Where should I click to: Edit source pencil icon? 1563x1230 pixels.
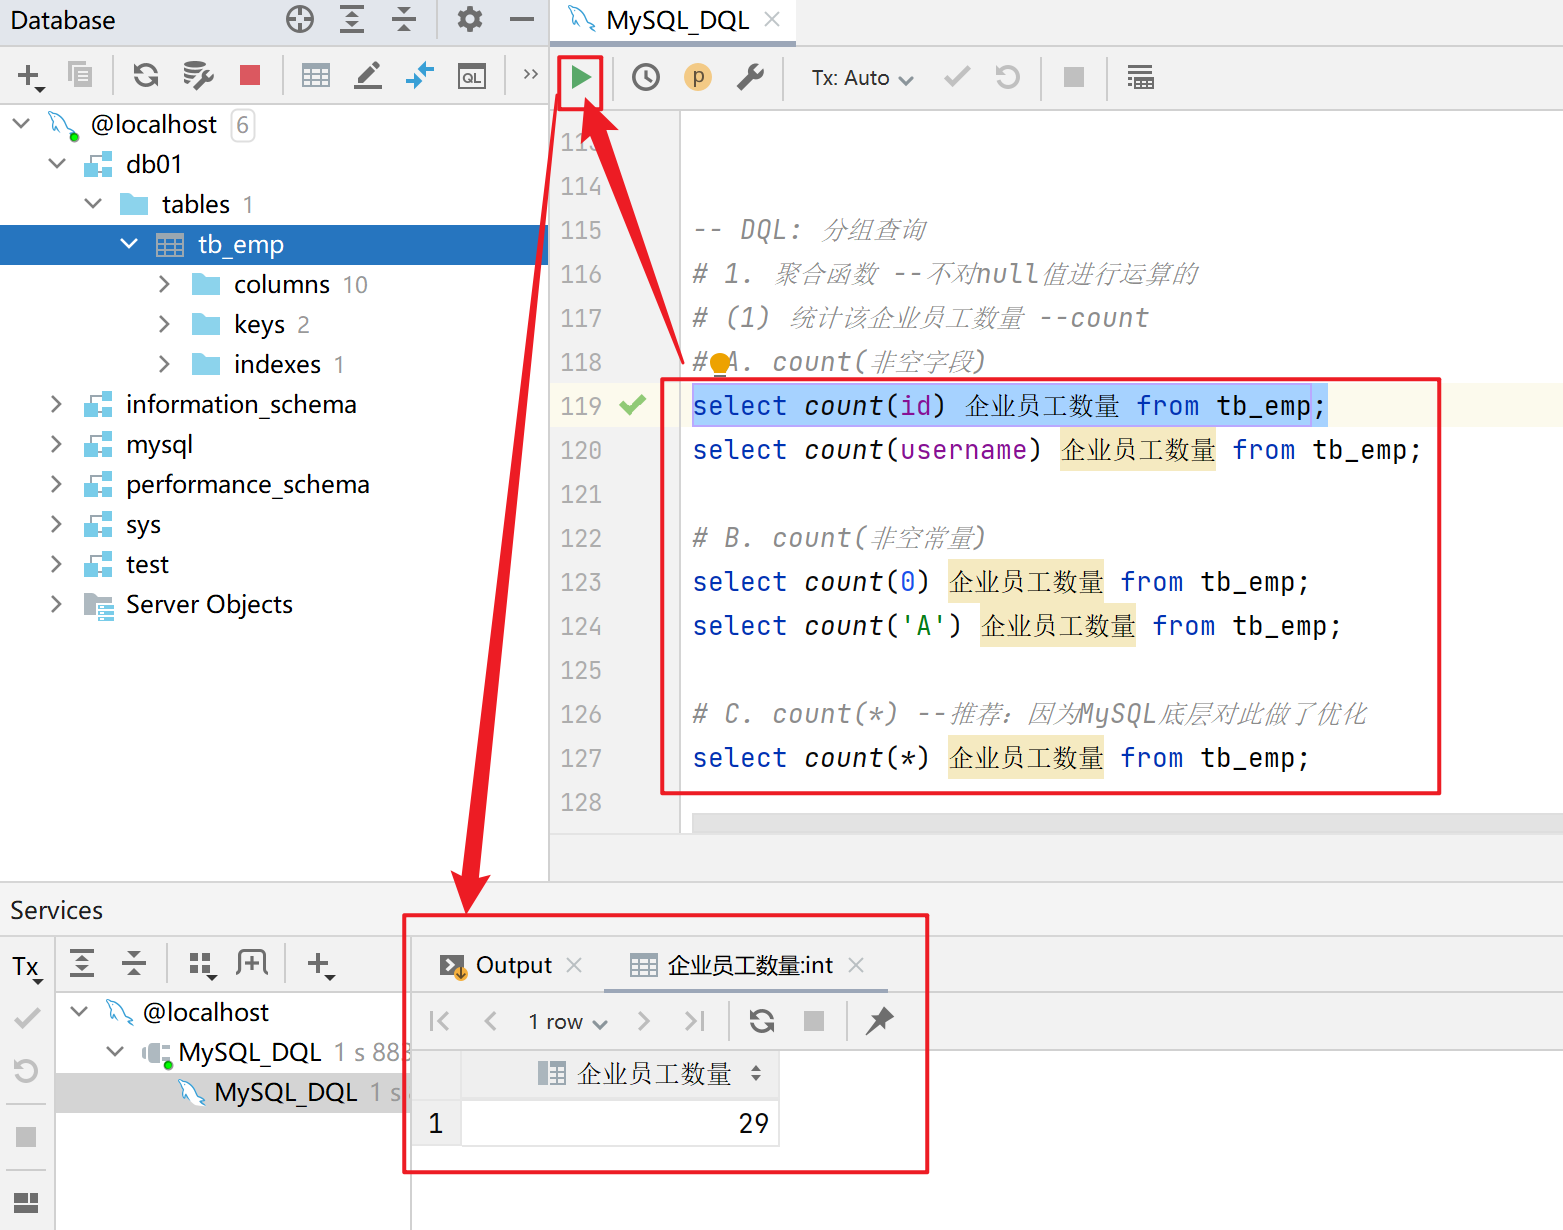[368, 75]
